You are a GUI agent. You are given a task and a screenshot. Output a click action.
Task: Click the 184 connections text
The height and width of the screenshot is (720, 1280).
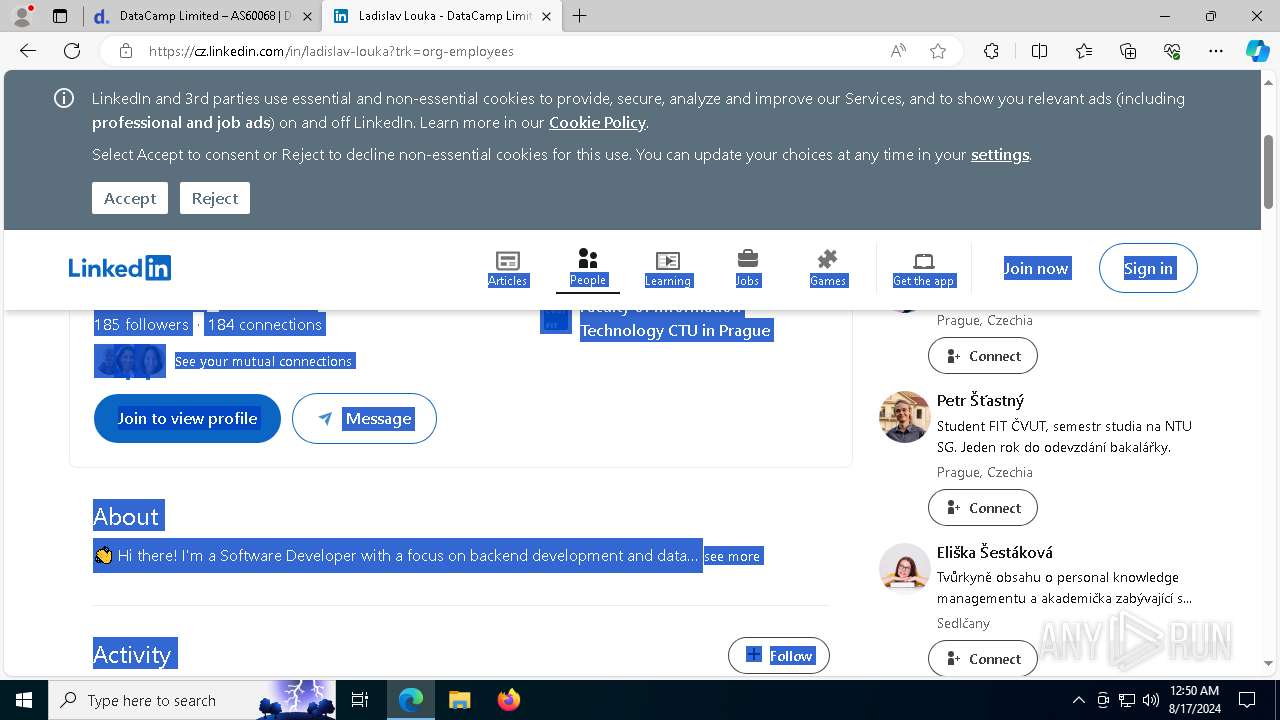(x=265, y=324)
